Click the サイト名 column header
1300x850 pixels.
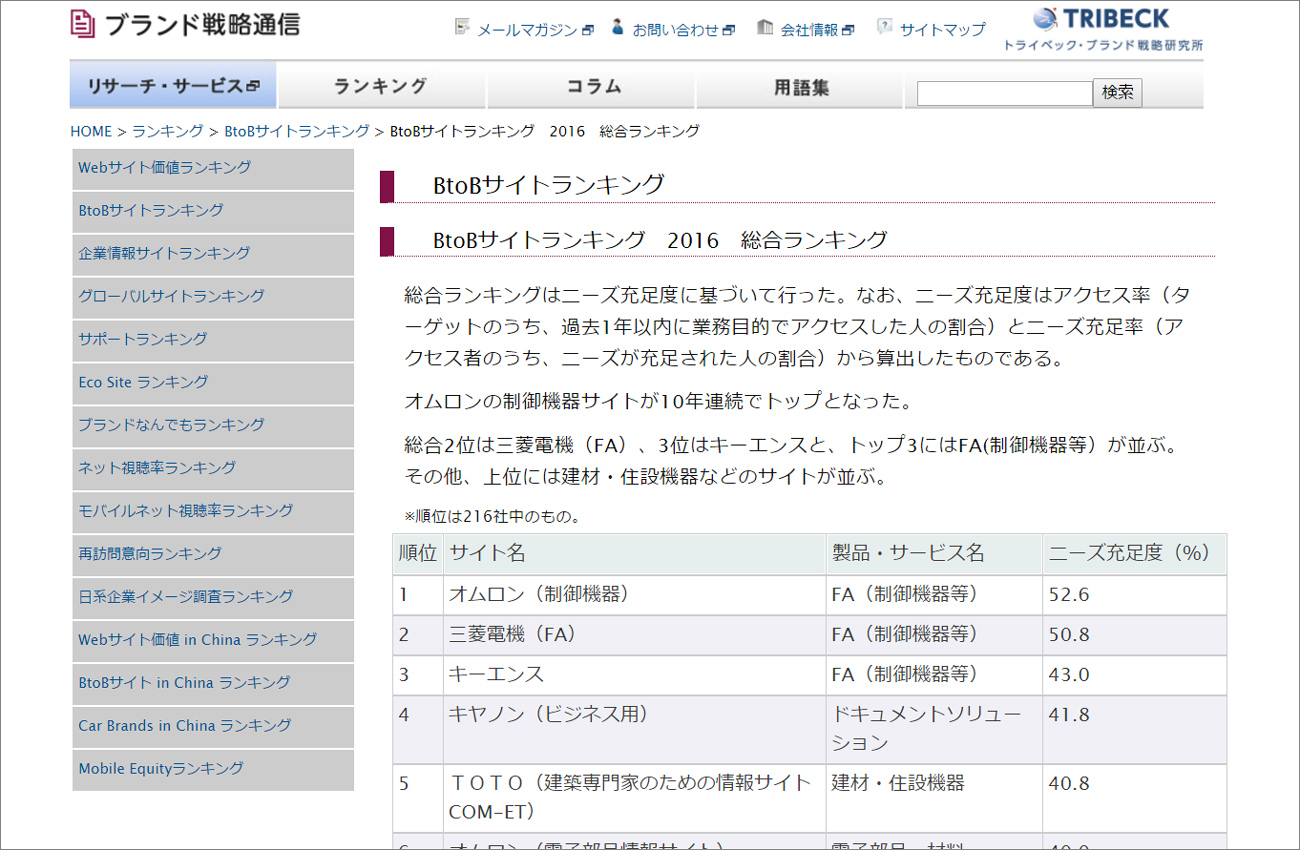pos(635,554)
